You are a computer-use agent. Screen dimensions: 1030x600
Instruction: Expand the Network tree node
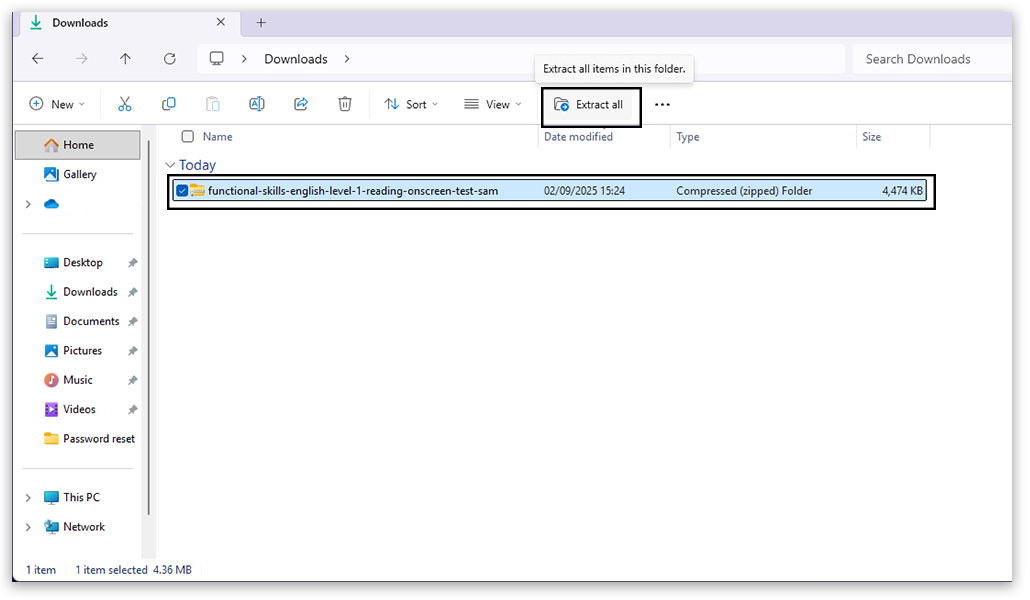tap(28, 527)
